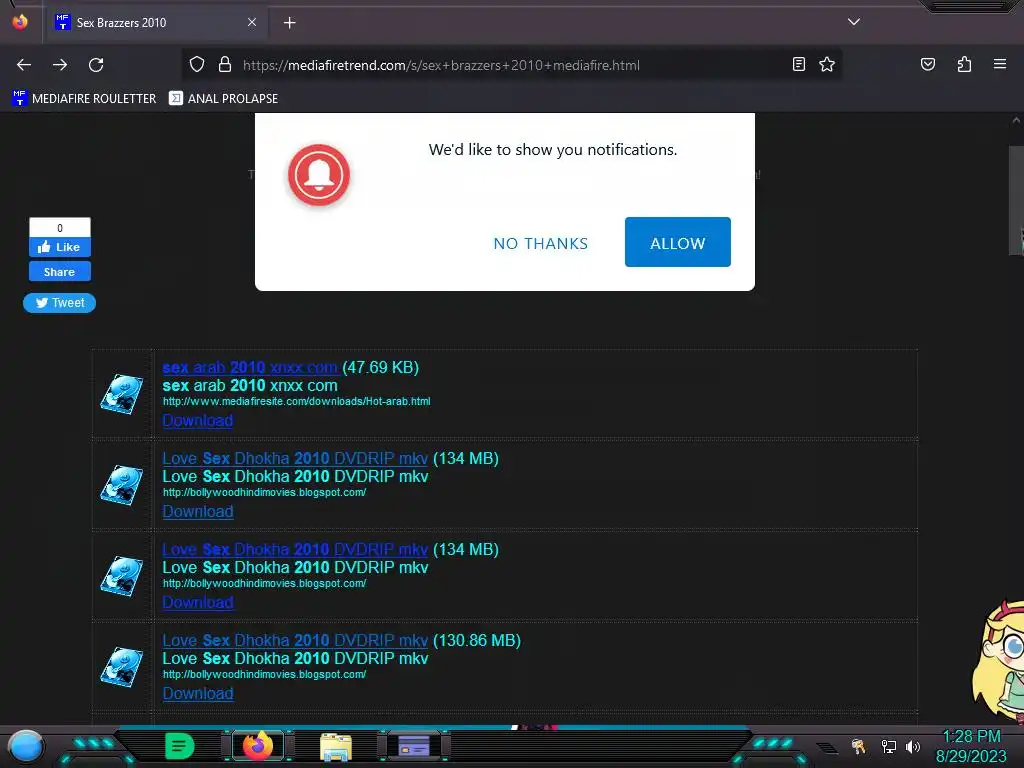Open the Start orb on the taskbar
The image size is (1024, 768).
[25, 747]
